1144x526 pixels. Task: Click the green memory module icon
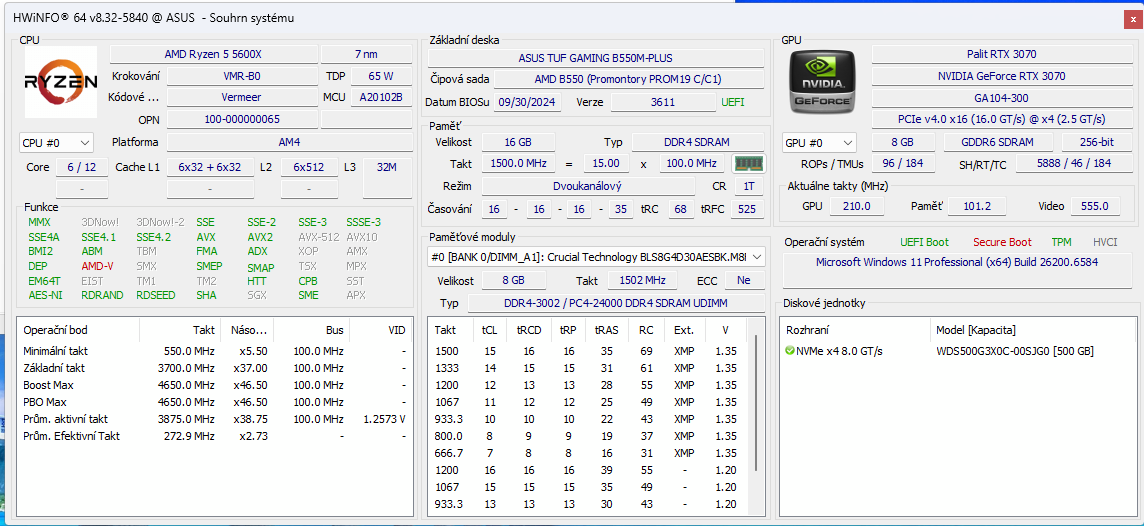click(748, 163)
